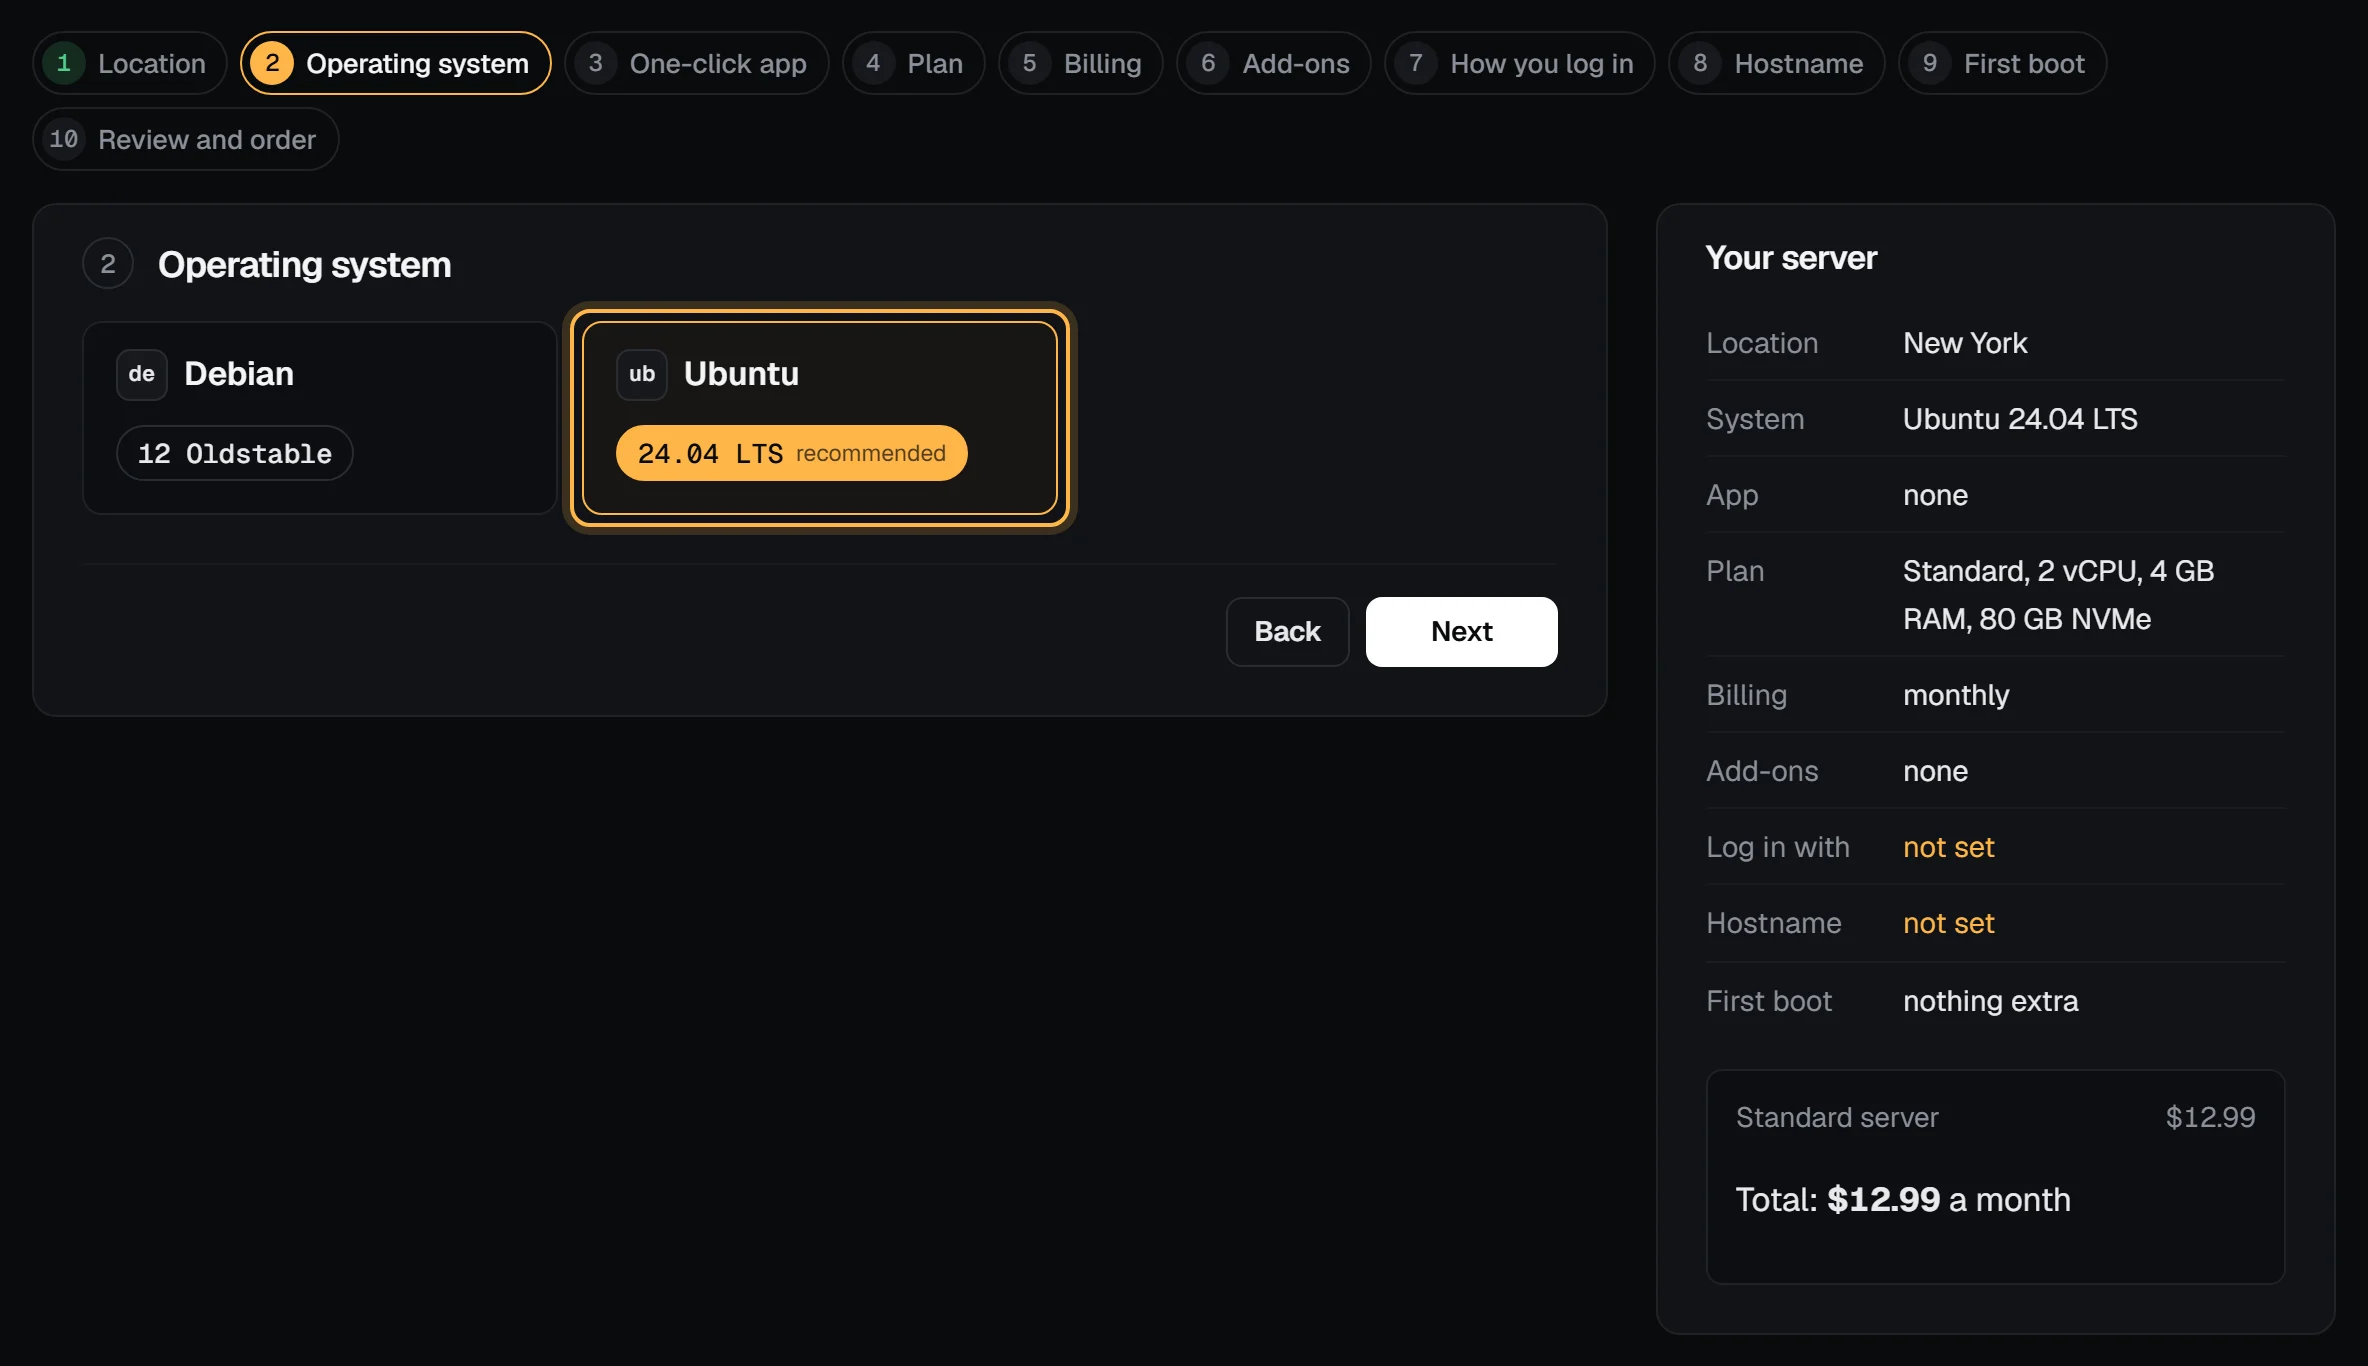Image resolution: width=2368 pixels, height=1366 pixels.
Task: Choose Ubuntu 24.04 LTS recommended version
Action: (792, 453)
